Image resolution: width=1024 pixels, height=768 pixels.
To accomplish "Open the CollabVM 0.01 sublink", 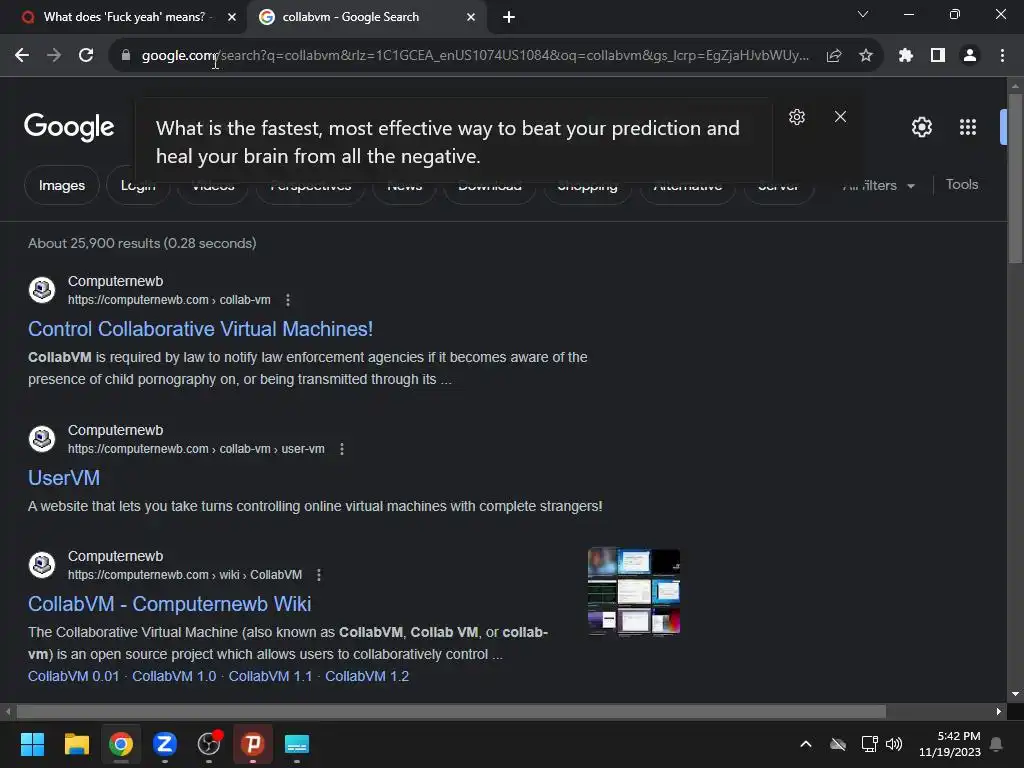I will (x=74, y=676).
